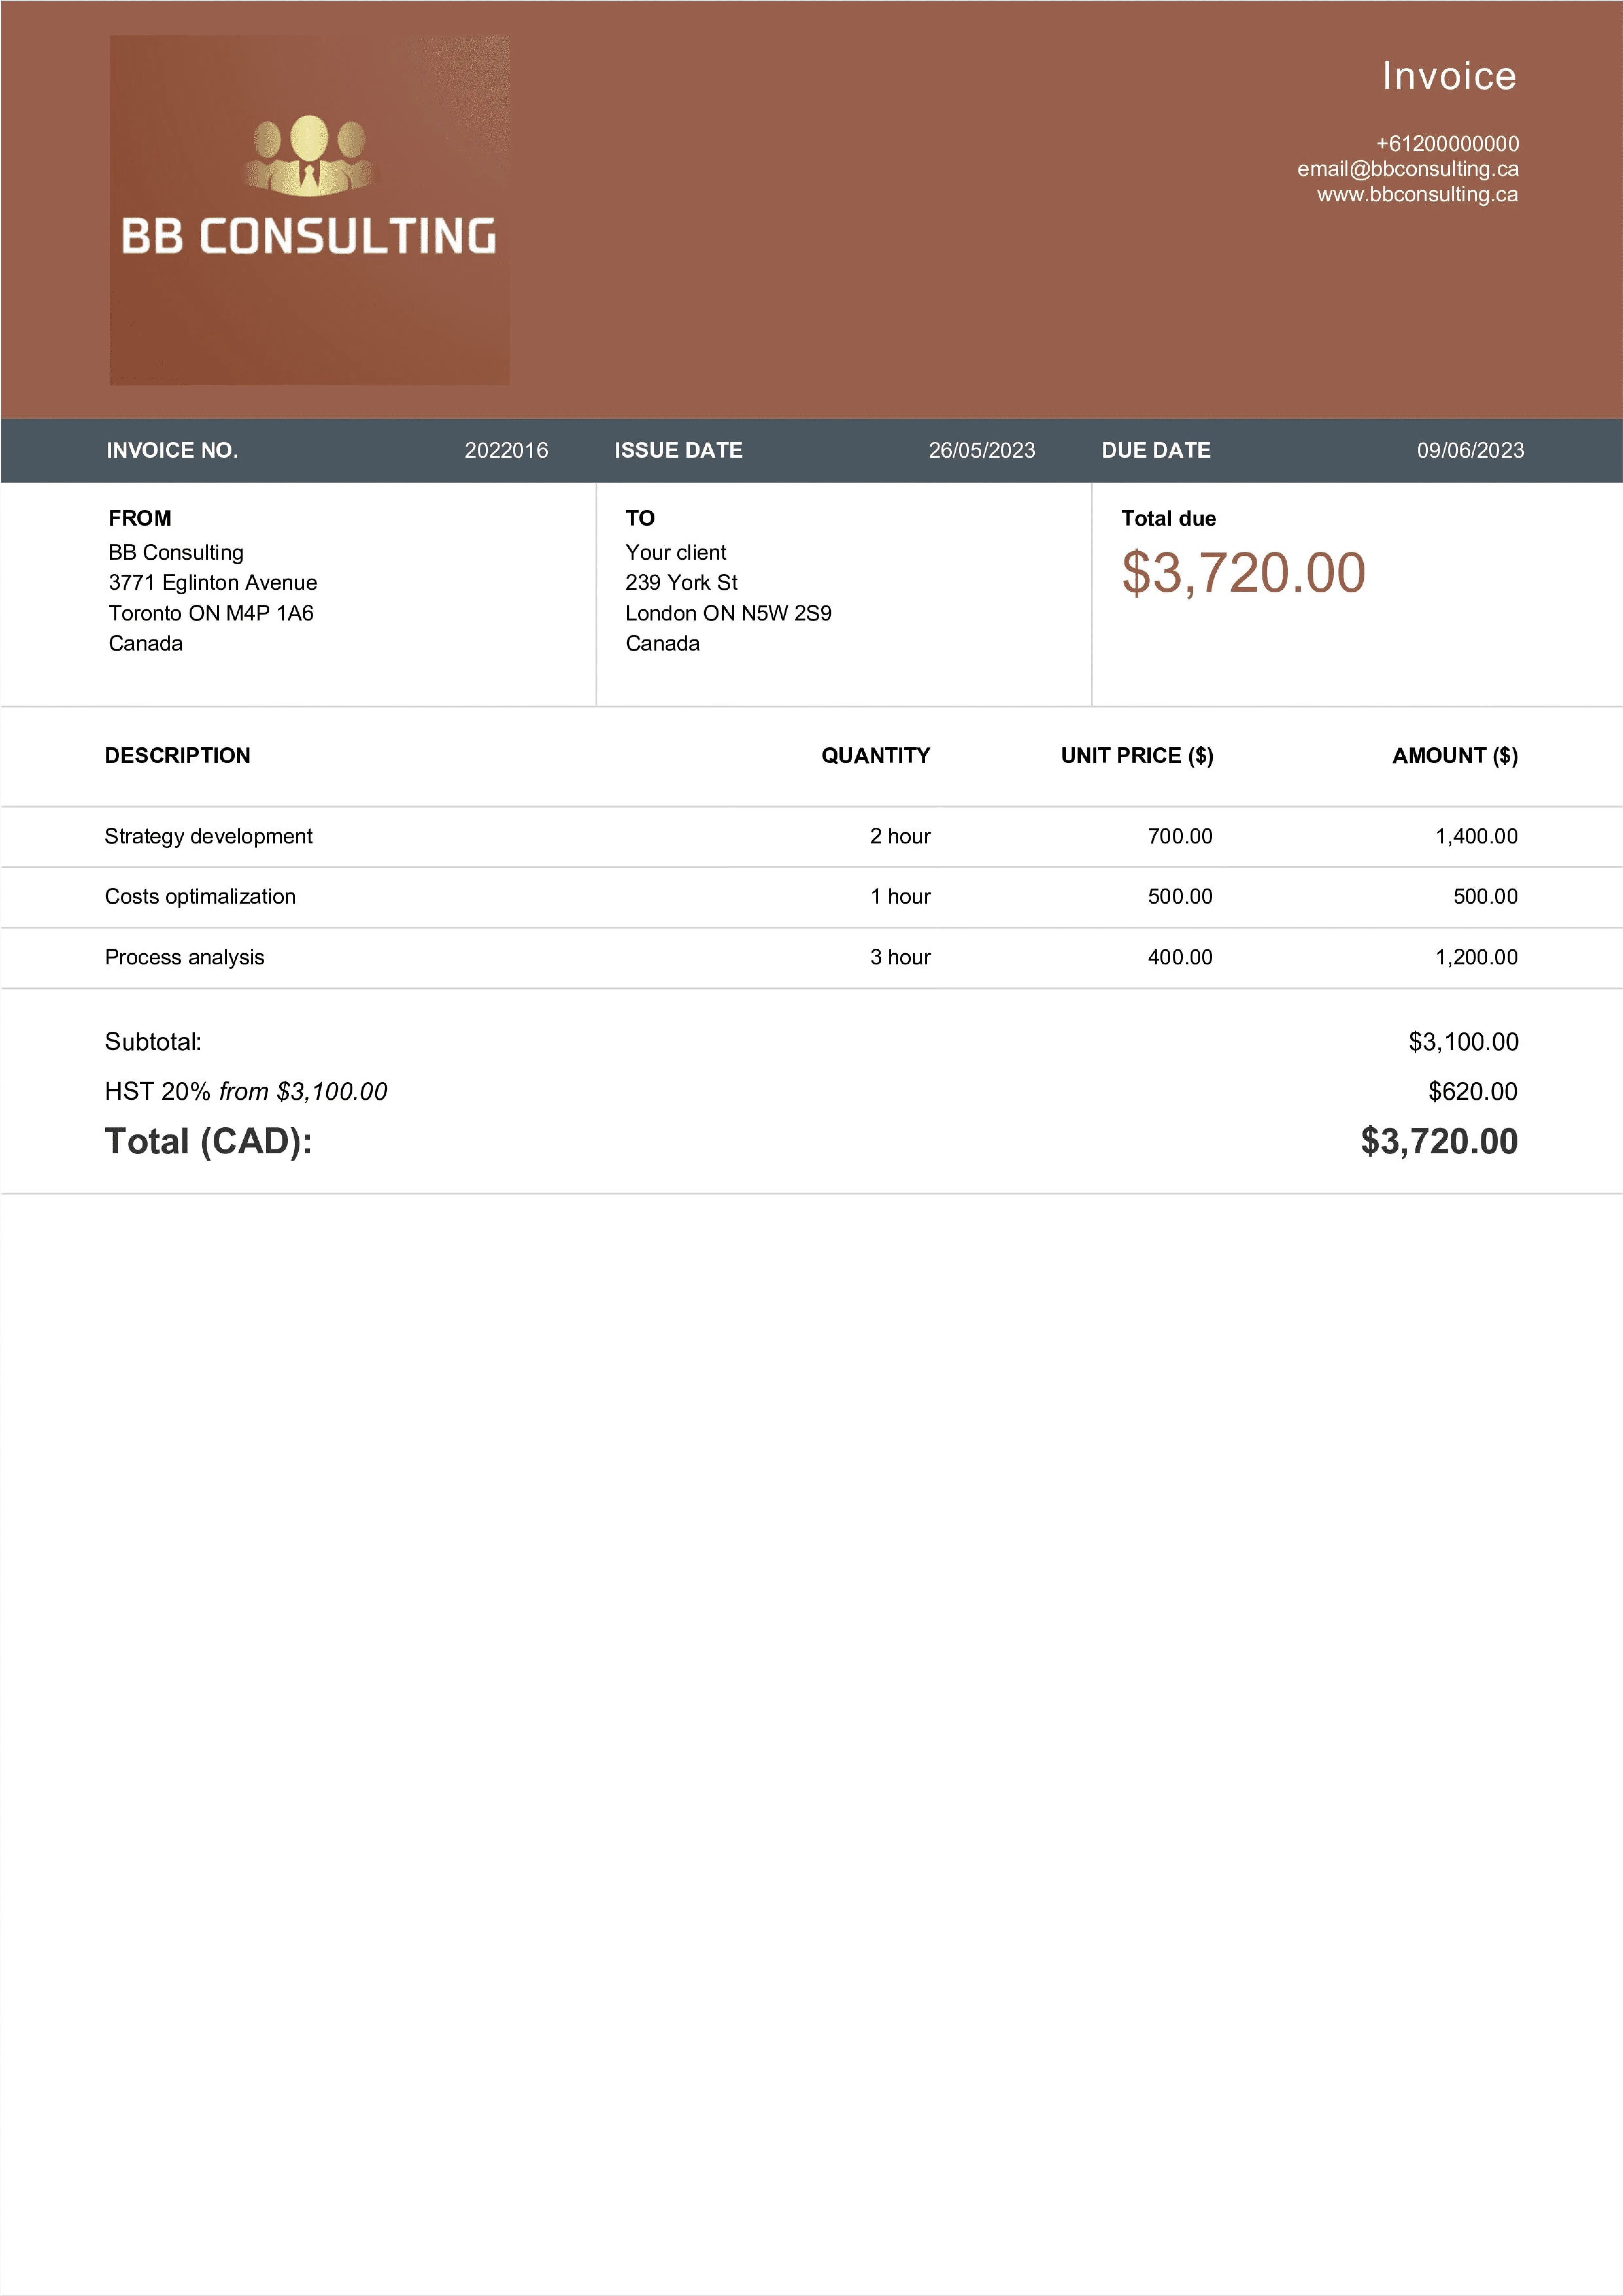Select invoice number 2022016
This screenshot has height=2296, width=1623.
506,450
